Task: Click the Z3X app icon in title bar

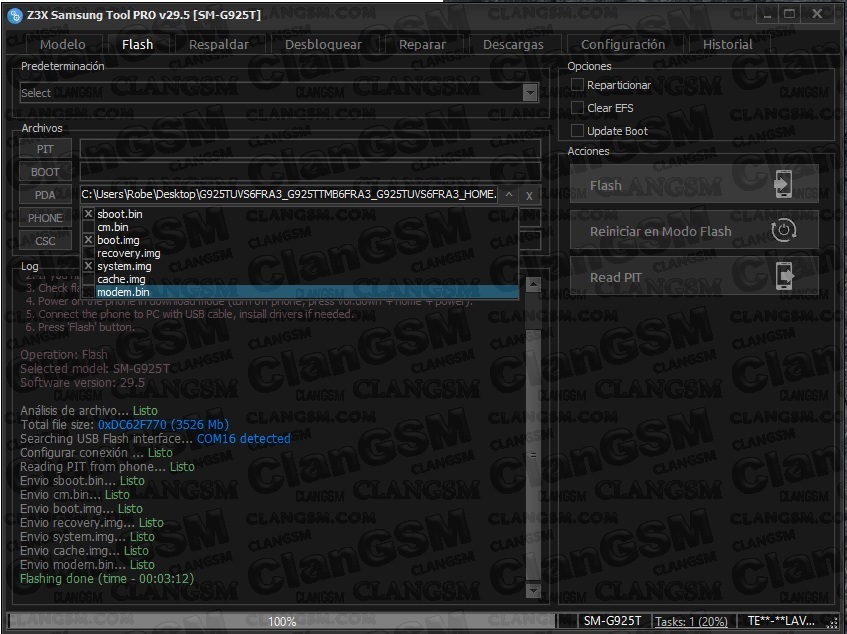Action: [14, 15]
